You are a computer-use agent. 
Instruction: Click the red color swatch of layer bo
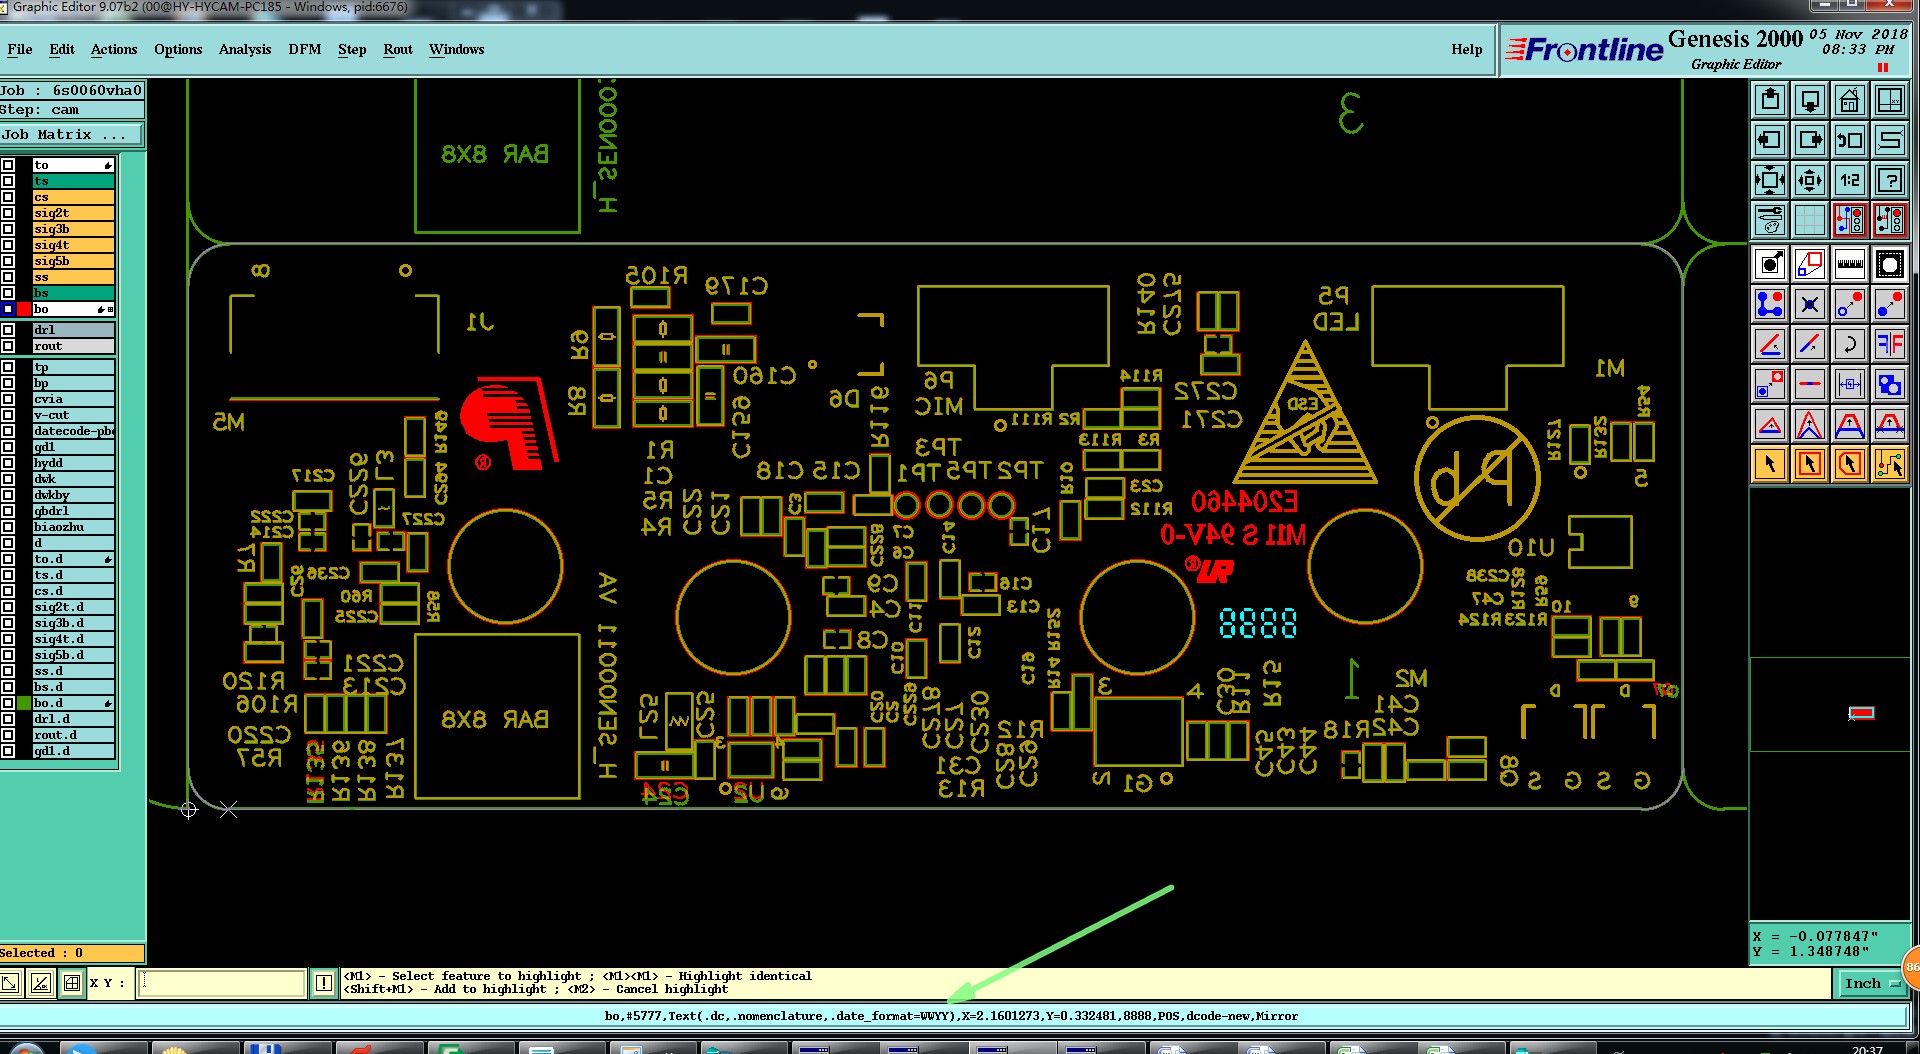[24, 309]
